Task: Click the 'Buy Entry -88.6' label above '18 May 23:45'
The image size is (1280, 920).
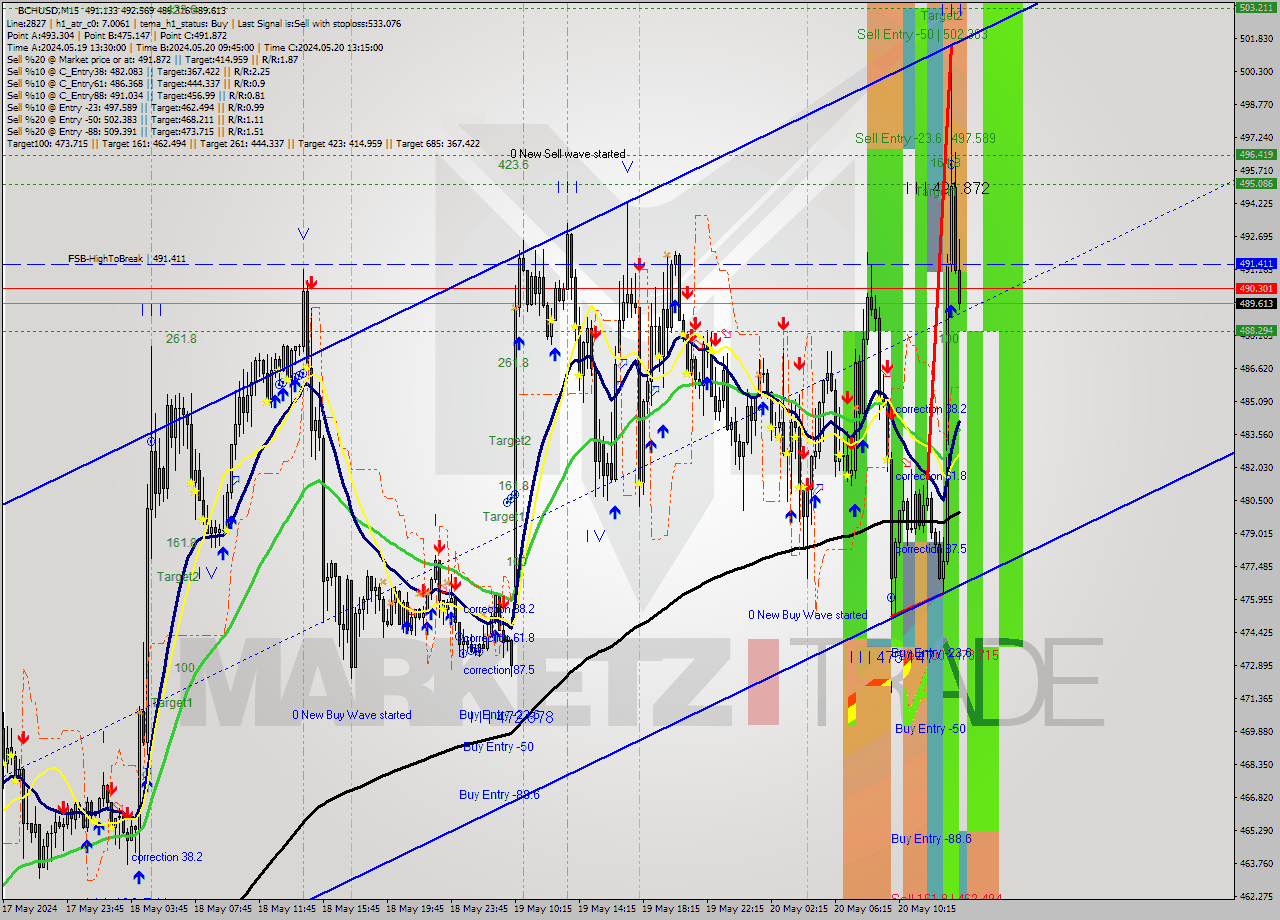Action: tap(499, 795)
